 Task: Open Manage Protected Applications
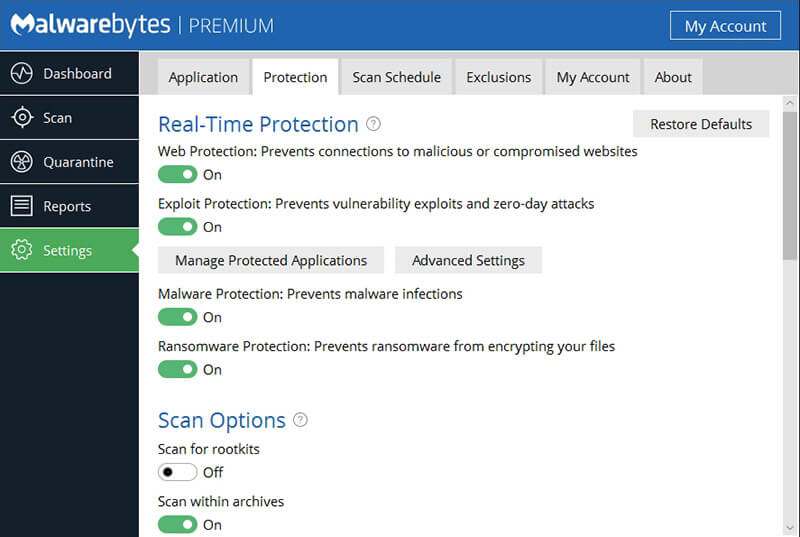pyautogui.click(x=271, y=260)
